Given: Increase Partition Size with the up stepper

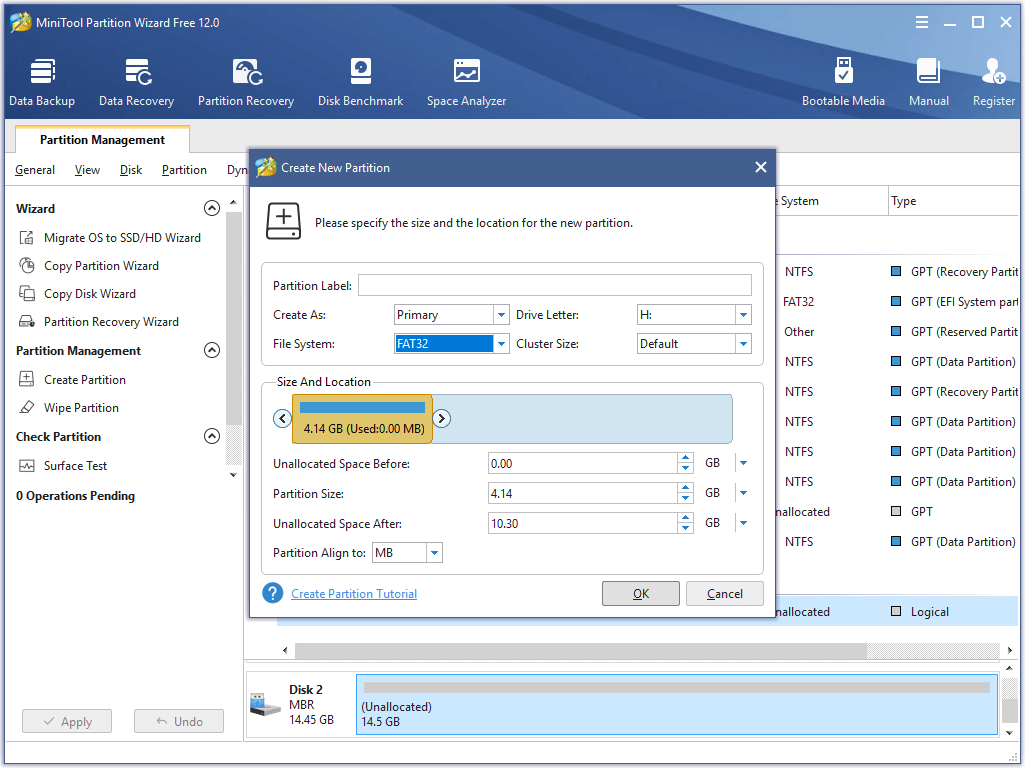Looking at the screenshot, I should click(x=685, y=488).
